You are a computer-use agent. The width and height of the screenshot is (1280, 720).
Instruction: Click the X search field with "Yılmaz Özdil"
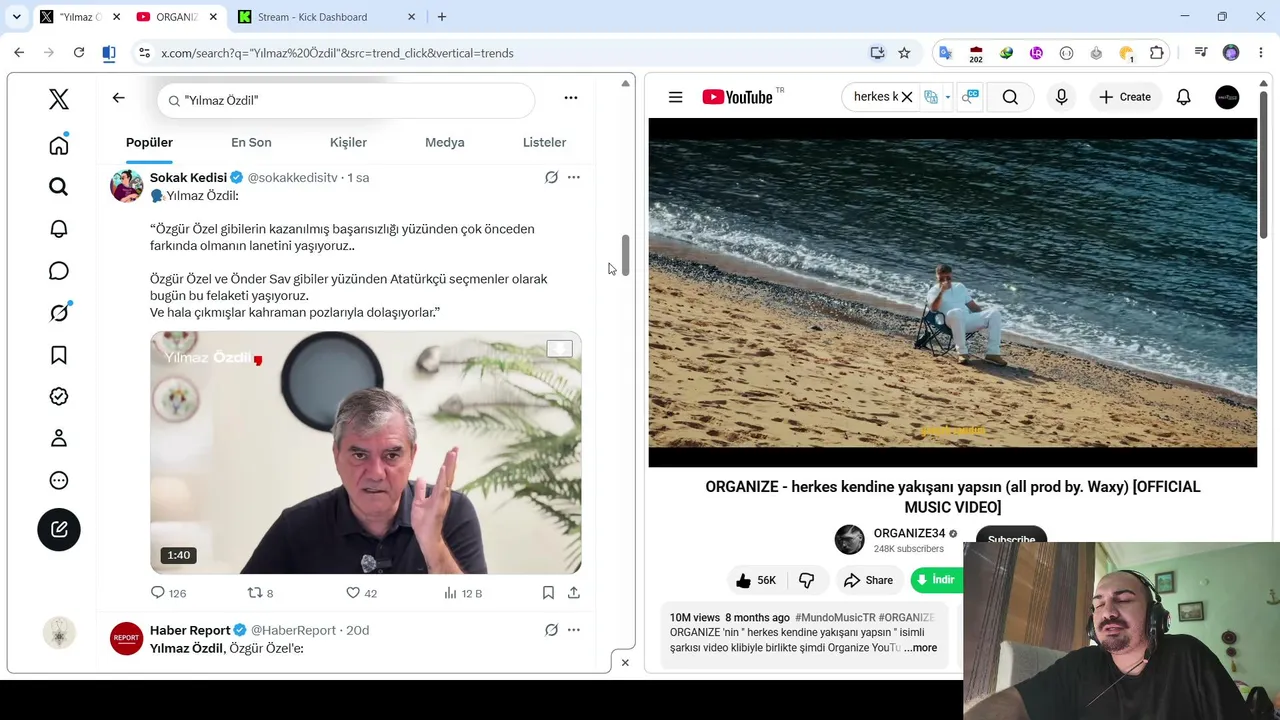click(346, 100)
